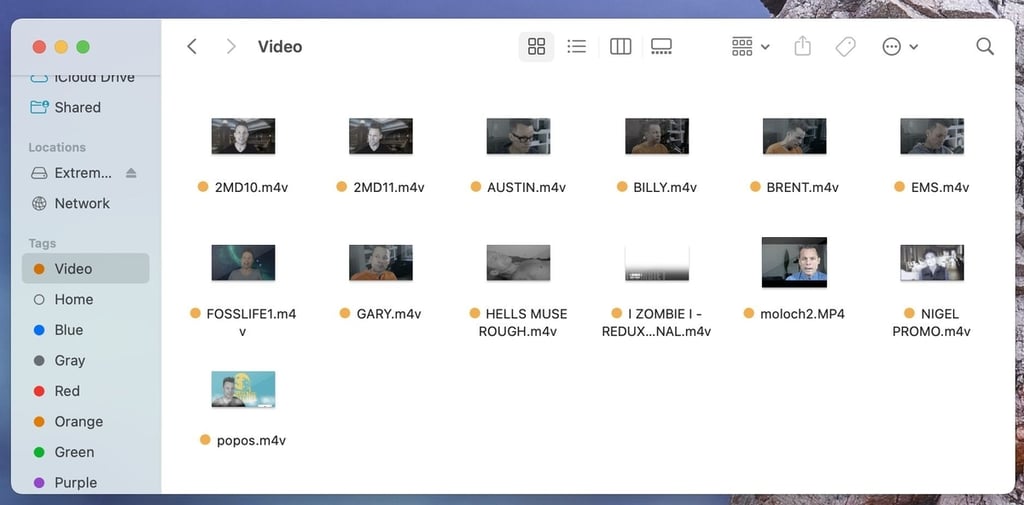Viewport: 1024px width, 505px height.
Task: Switch to icon grid view
Action: (536, 46)
